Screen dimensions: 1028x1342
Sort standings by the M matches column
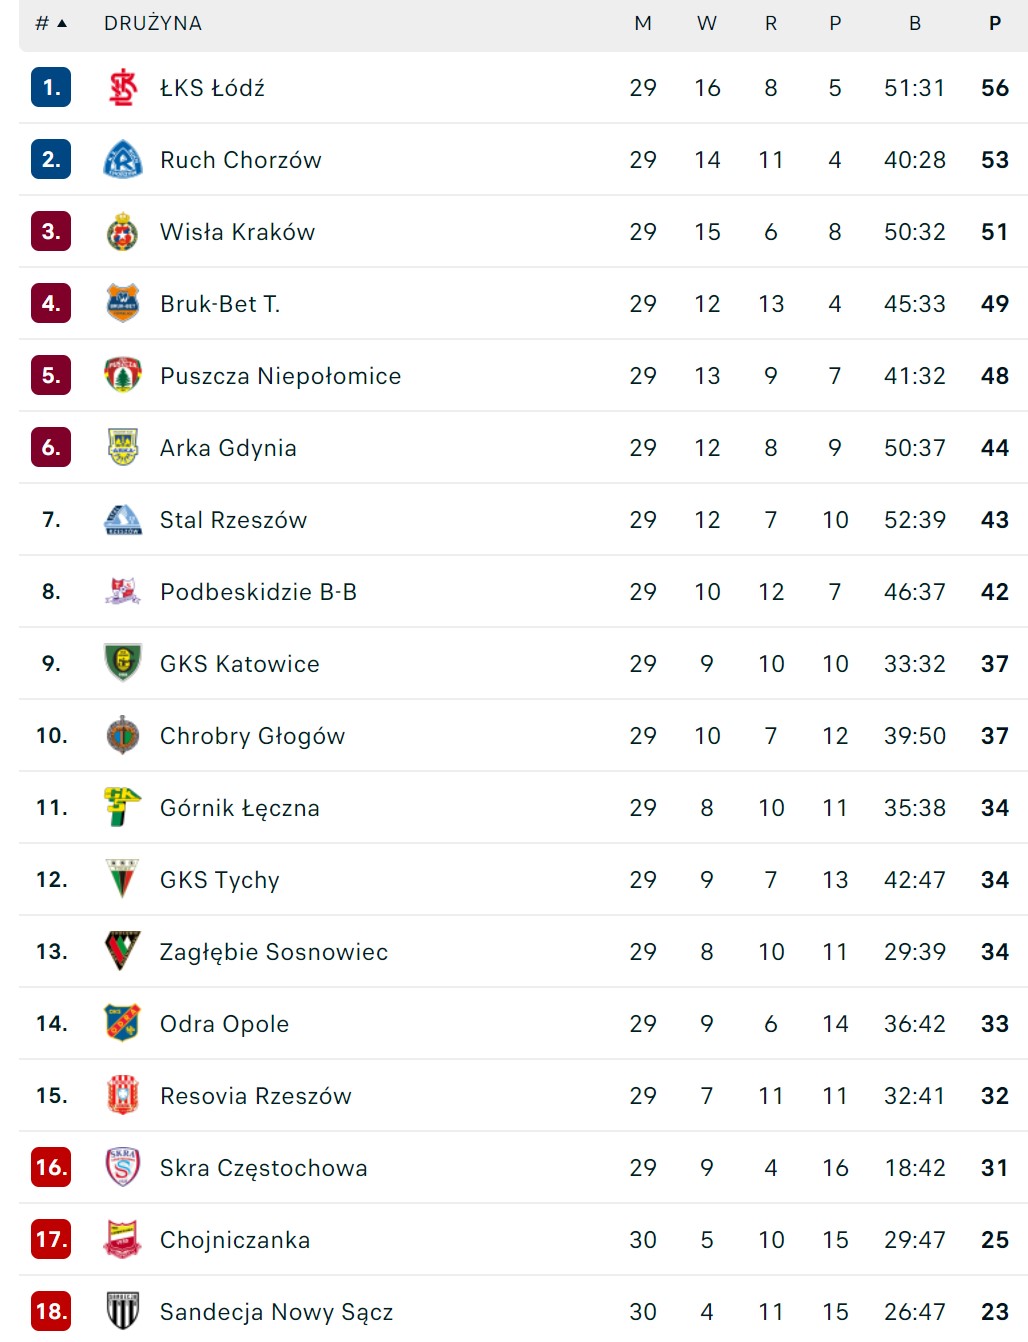tap(643, 23)
